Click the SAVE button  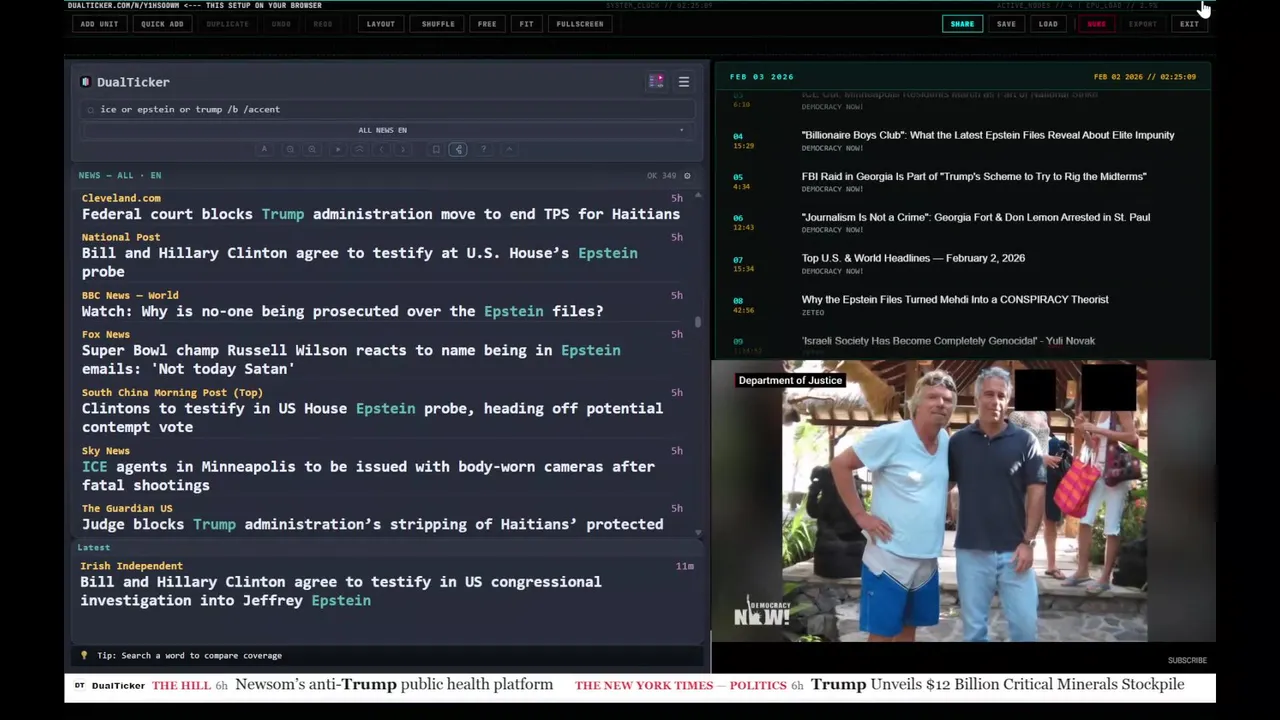(x=1006, y=24)
